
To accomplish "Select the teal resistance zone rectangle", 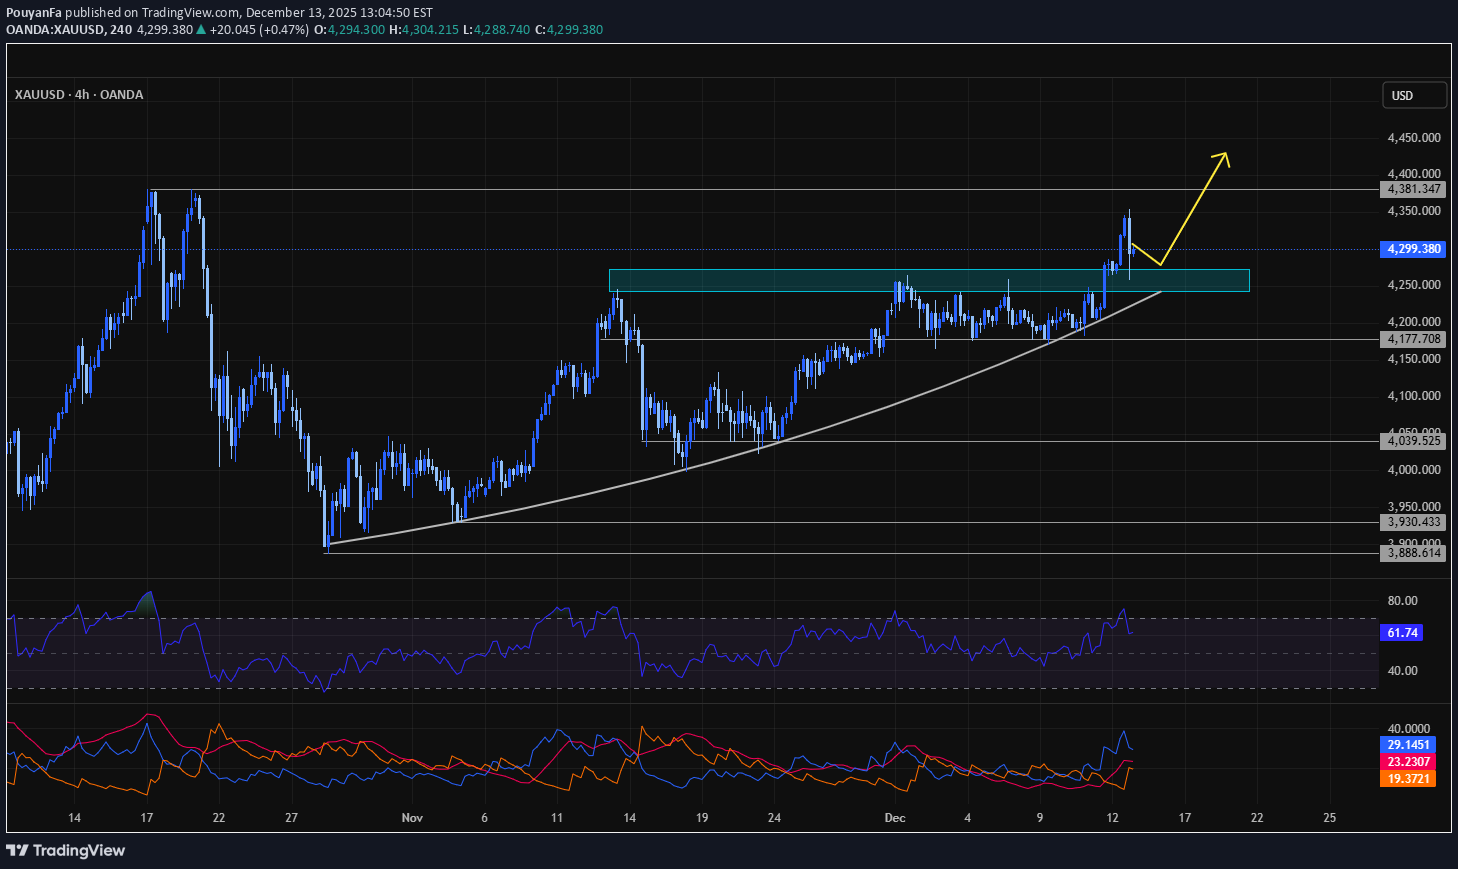I will tap(928, 280).
